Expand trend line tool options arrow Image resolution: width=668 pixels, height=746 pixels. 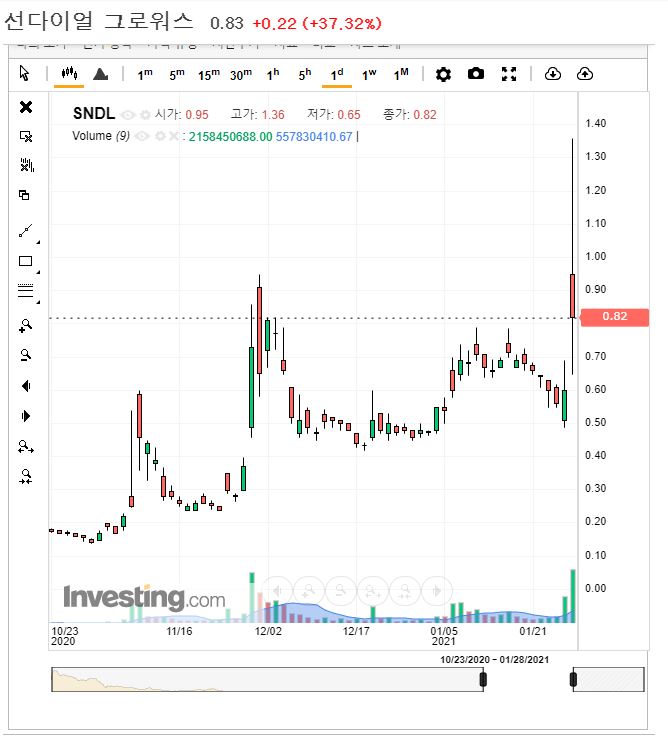click(x=38, y=242)
